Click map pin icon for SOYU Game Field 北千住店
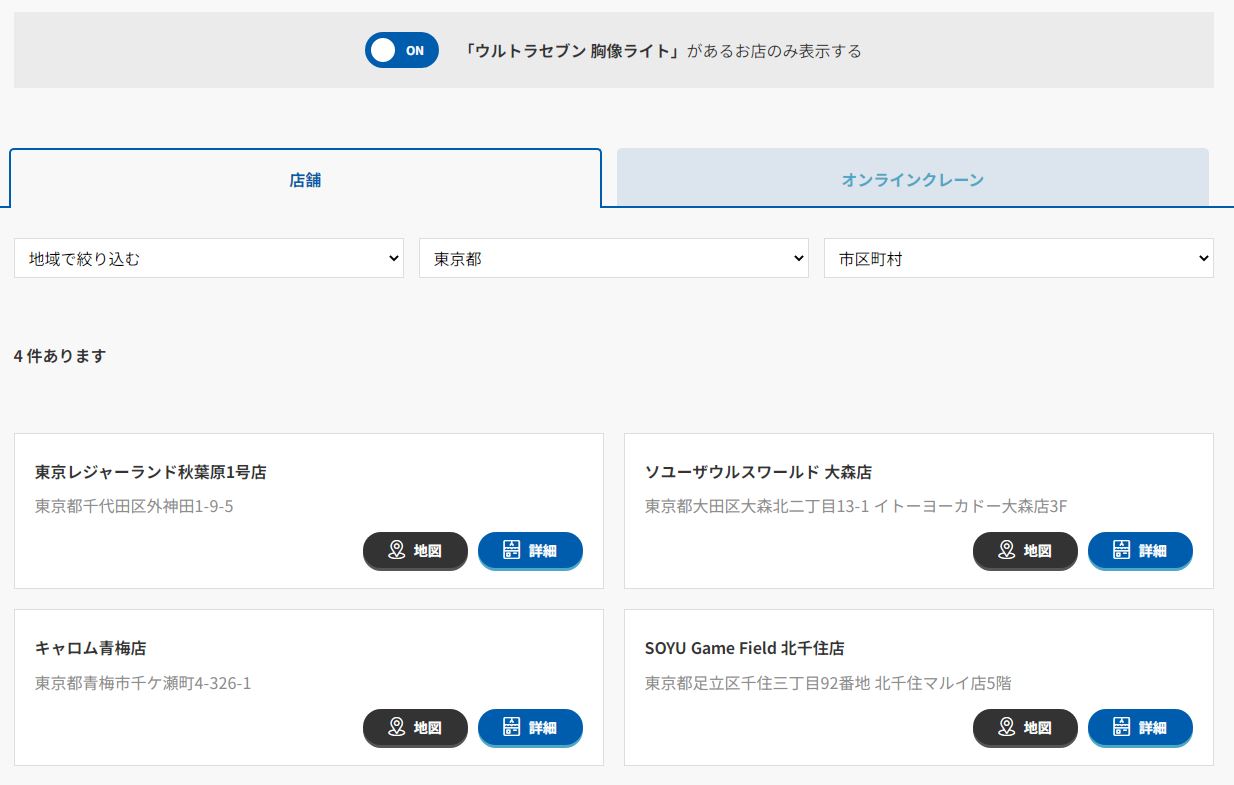1234x785 pixels. 1006,727
